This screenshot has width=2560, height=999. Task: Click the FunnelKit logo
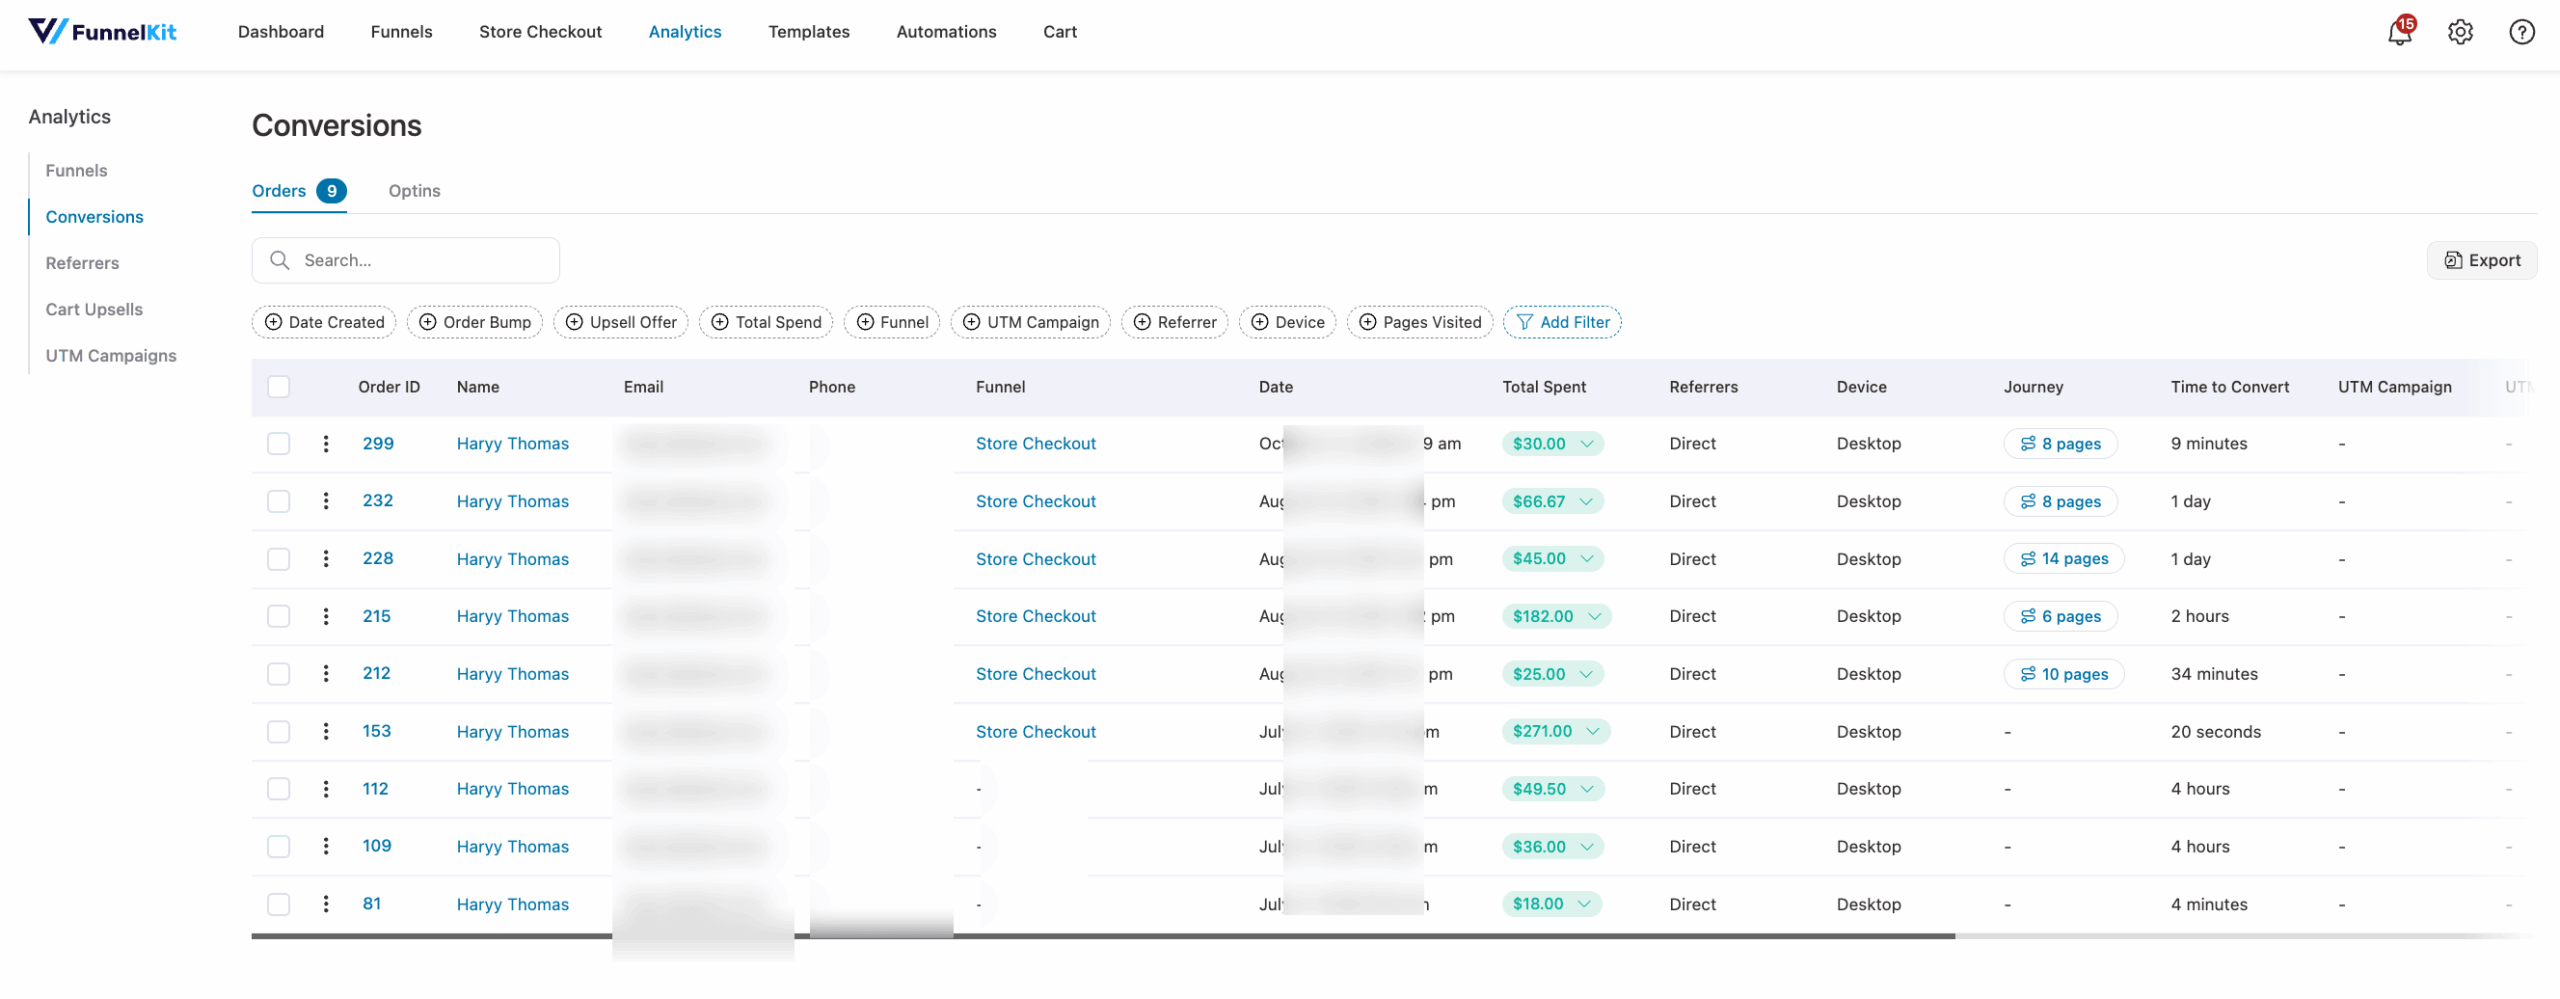click(102, 32)
